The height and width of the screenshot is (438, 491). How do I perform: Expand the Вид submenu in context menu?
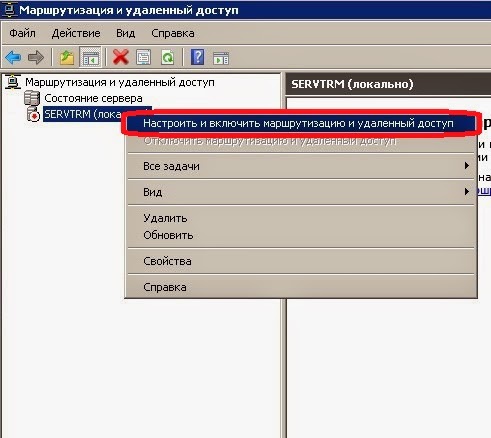301,192
